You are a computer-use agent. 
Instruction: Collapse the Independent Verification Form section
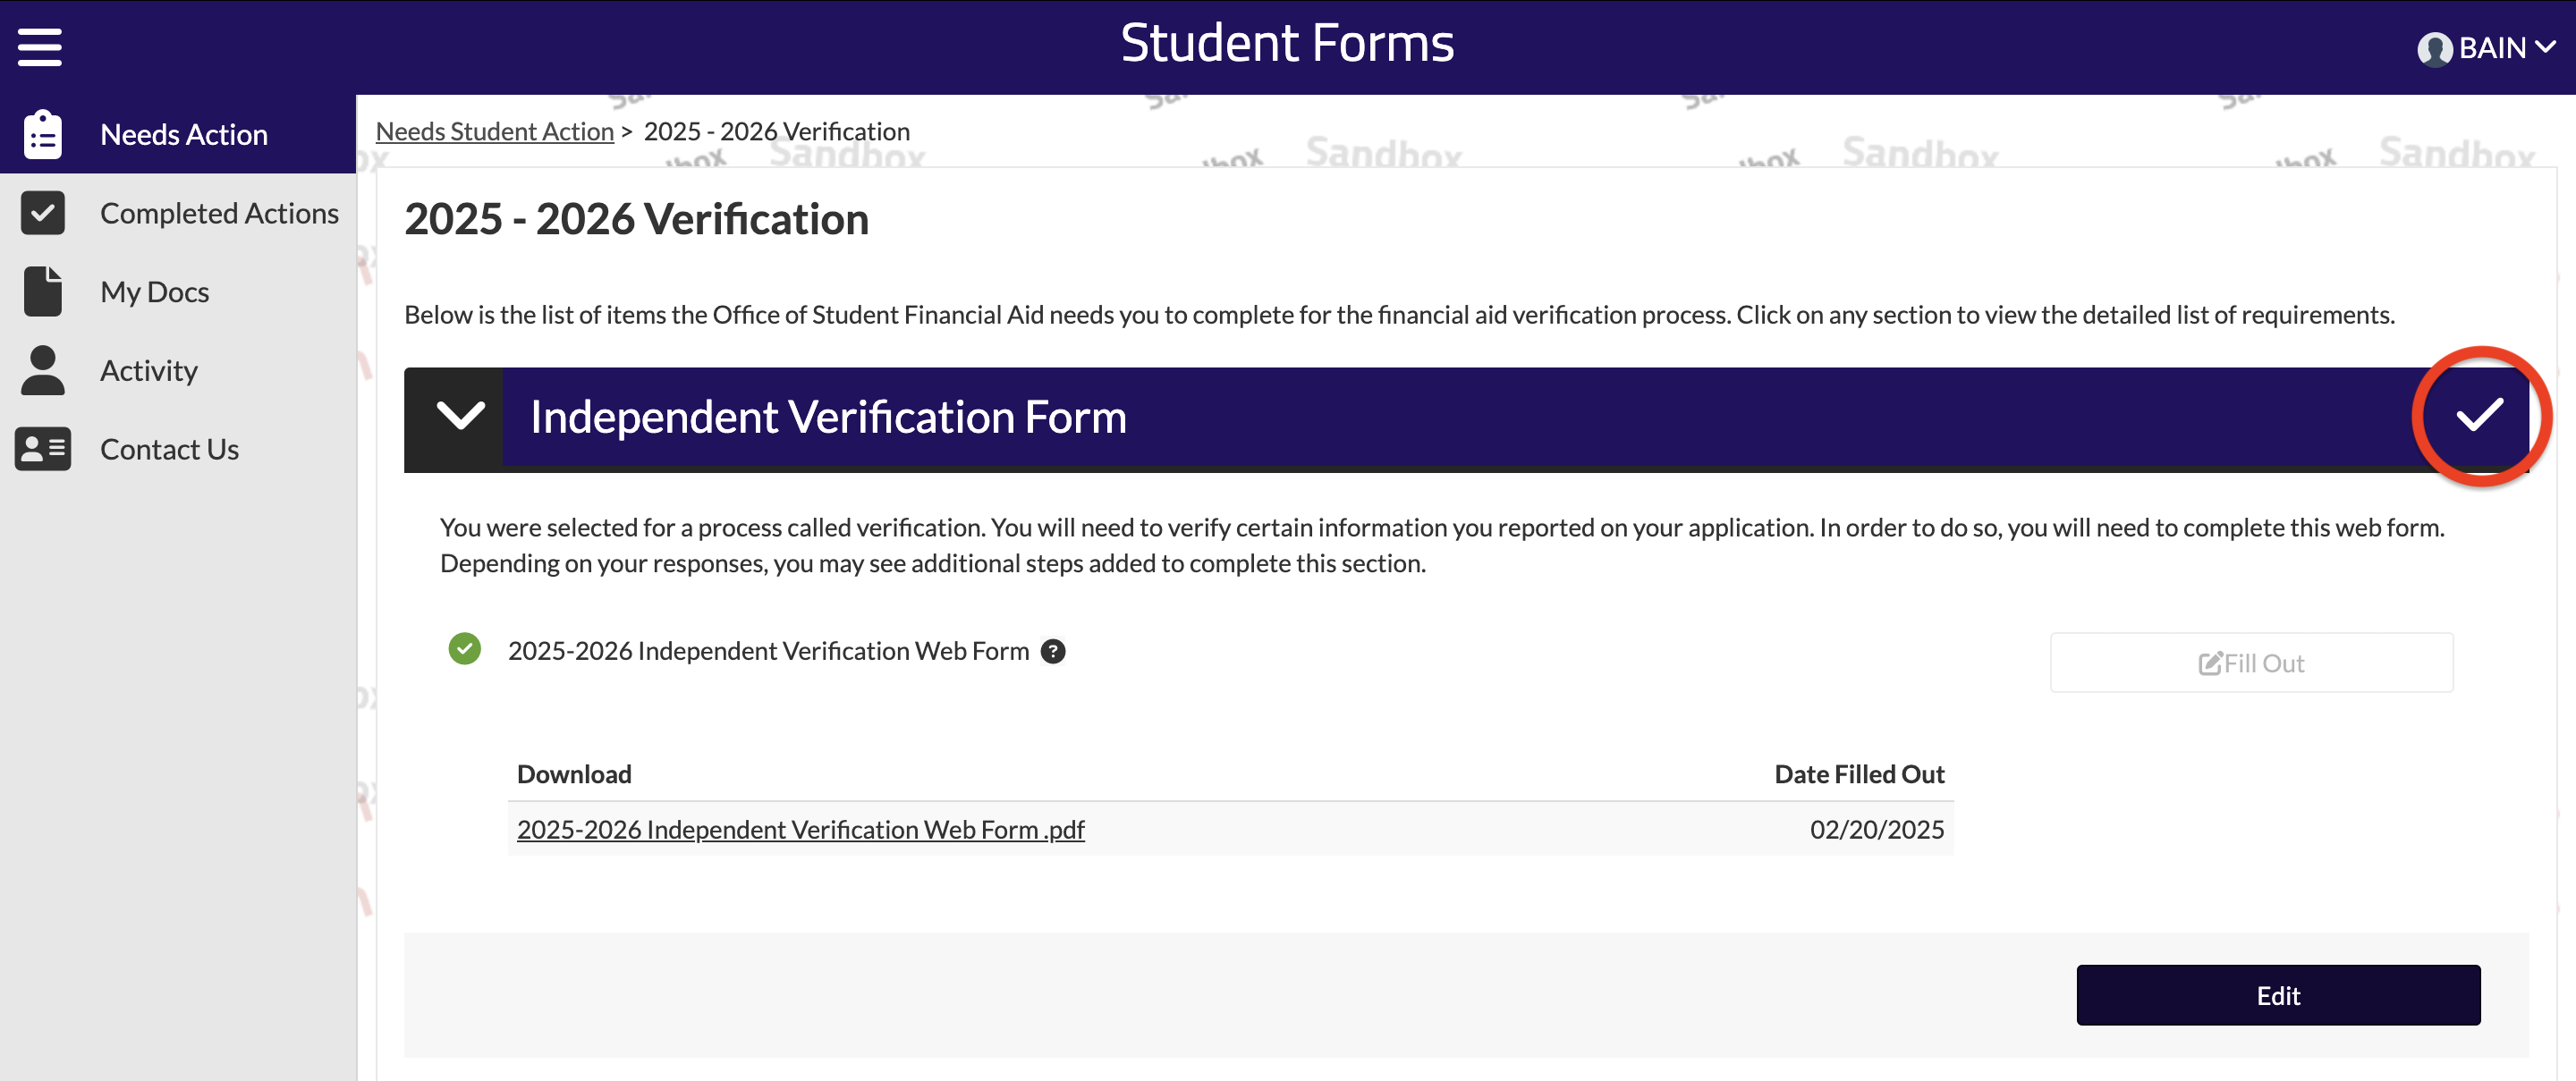[459, 417]
